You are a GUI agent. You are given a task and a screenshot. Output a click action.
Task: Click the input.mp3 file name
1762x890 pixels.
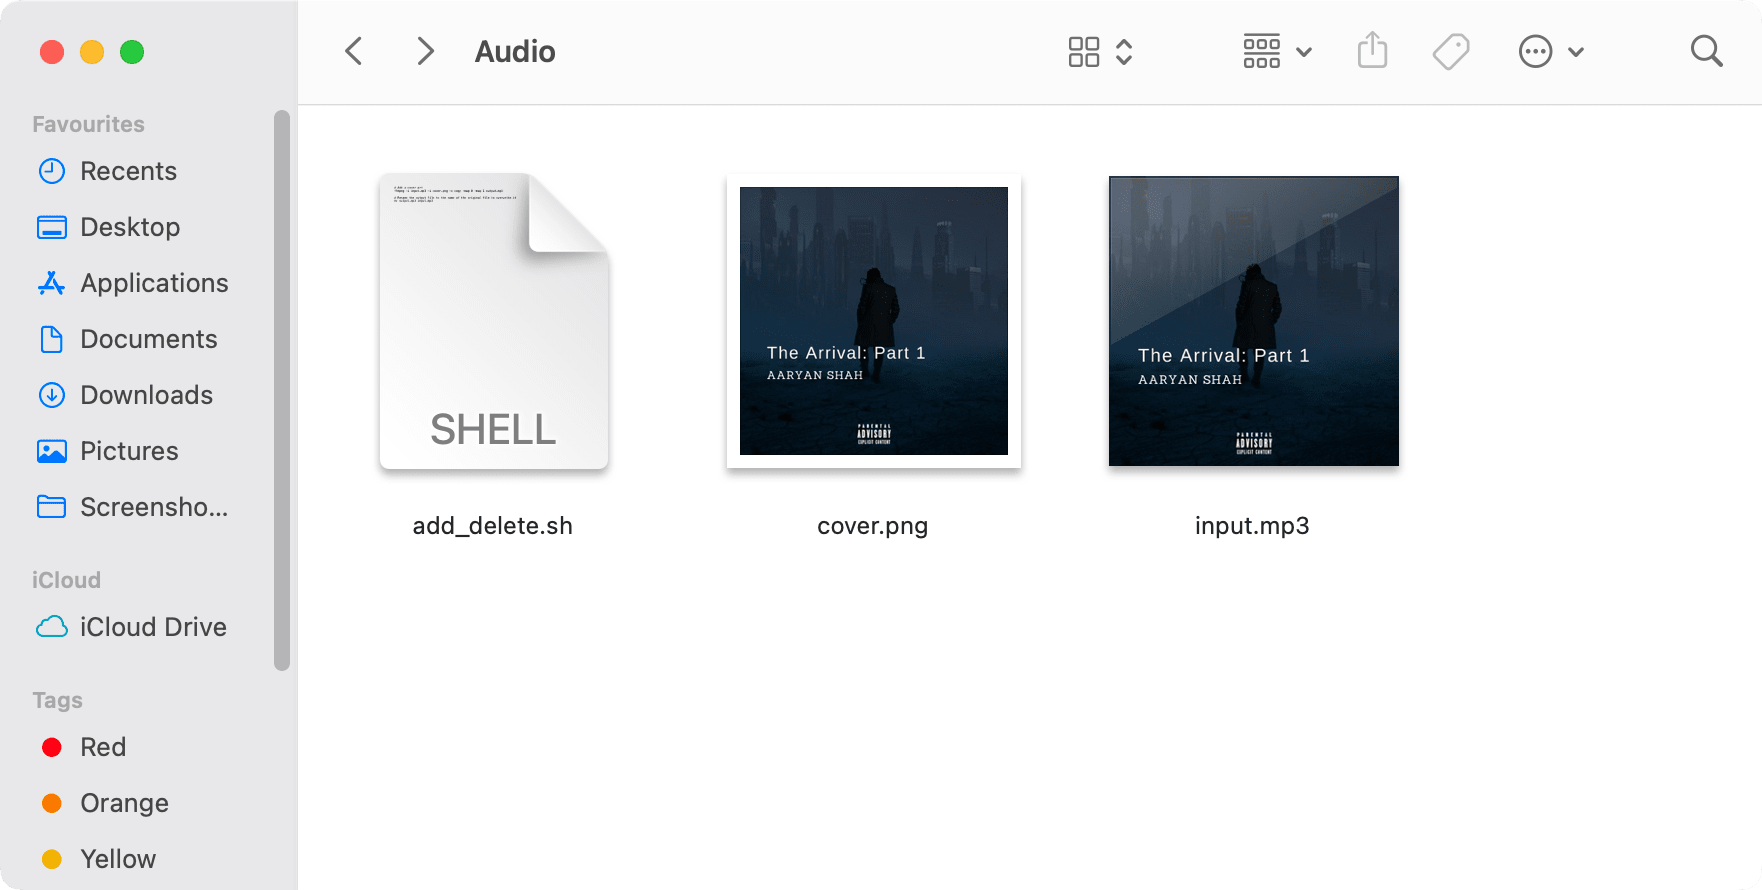(x=1252, y=526)
